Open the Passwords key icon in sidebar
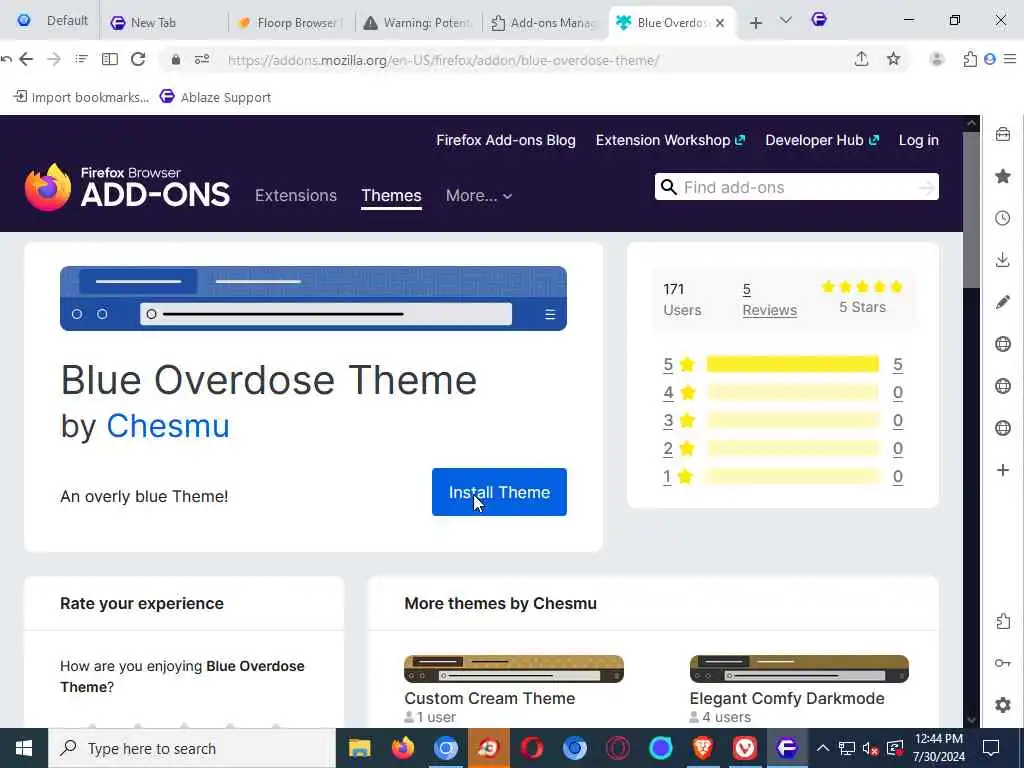Viewport: 1024px width, 768px height. [1002, 663]
